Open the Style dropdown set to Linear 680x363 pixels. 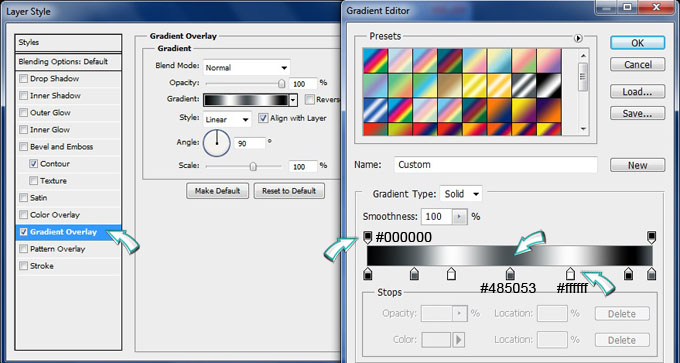(x=227, y=119)
